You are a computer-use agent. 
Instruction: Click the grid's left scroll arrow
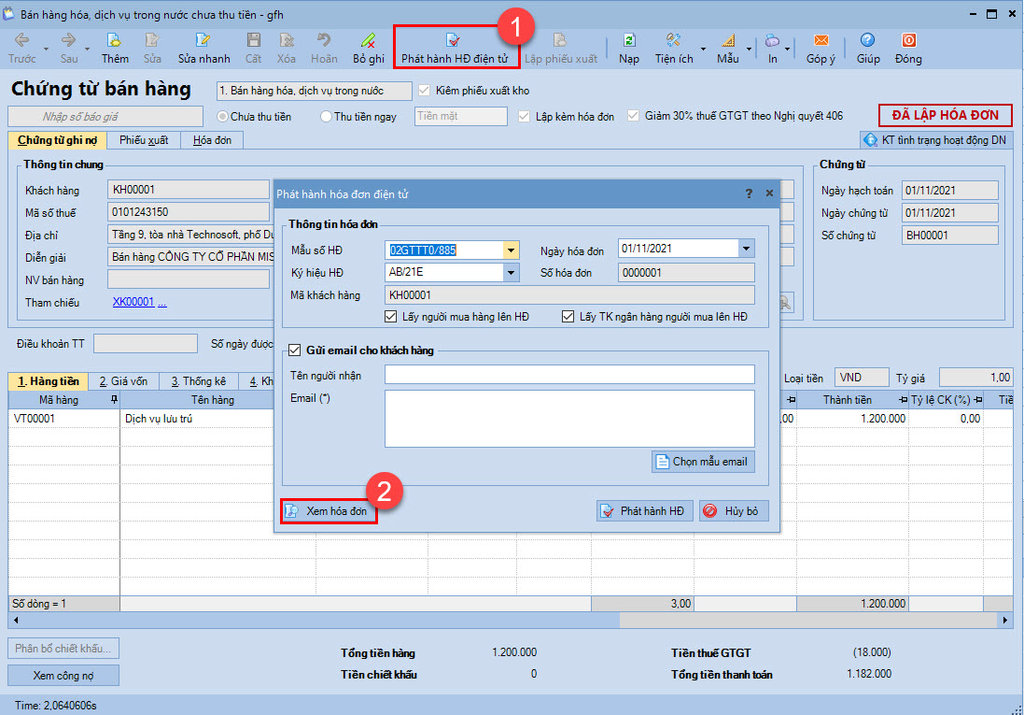[x=16, y=620]
